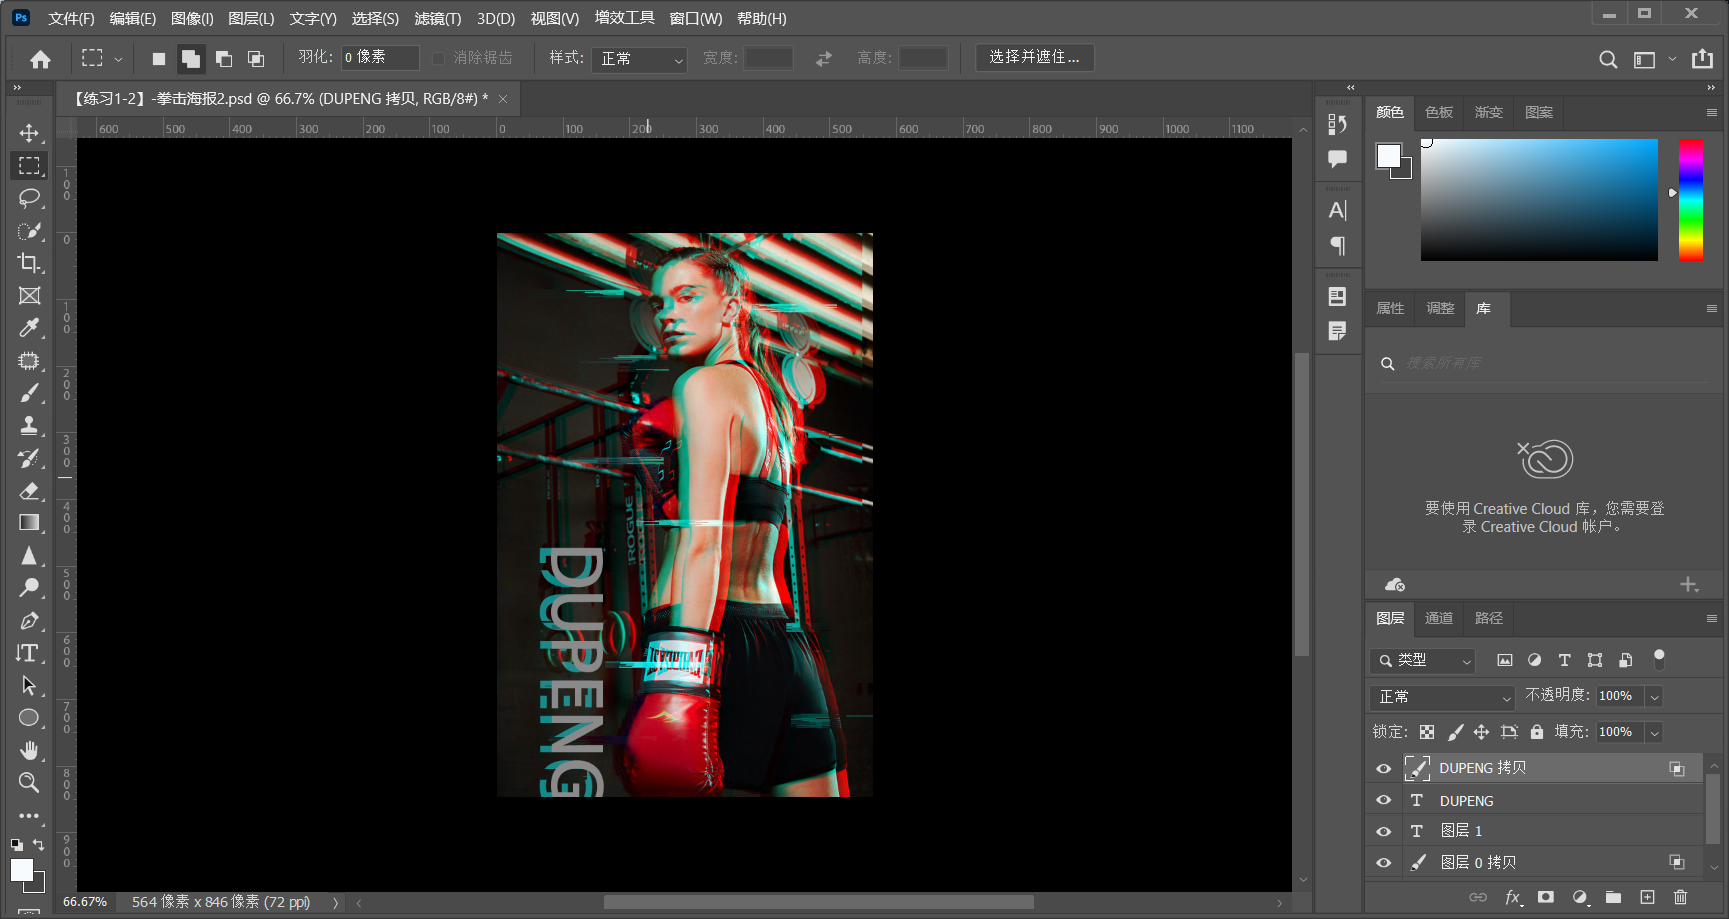Select the Move tool
Screen dimensions: 1729x919
point(29,133)
